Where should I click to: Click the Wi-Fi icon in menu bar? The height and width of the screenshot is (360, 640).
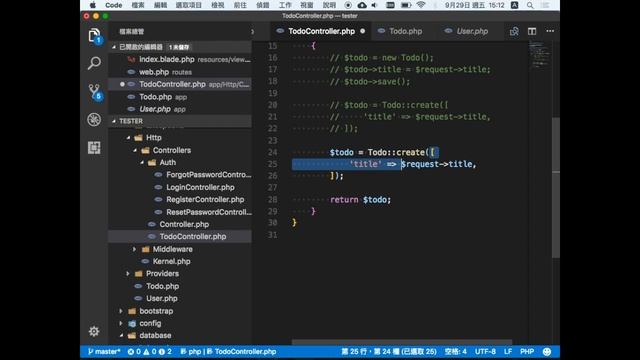click(x=421, y=5)
